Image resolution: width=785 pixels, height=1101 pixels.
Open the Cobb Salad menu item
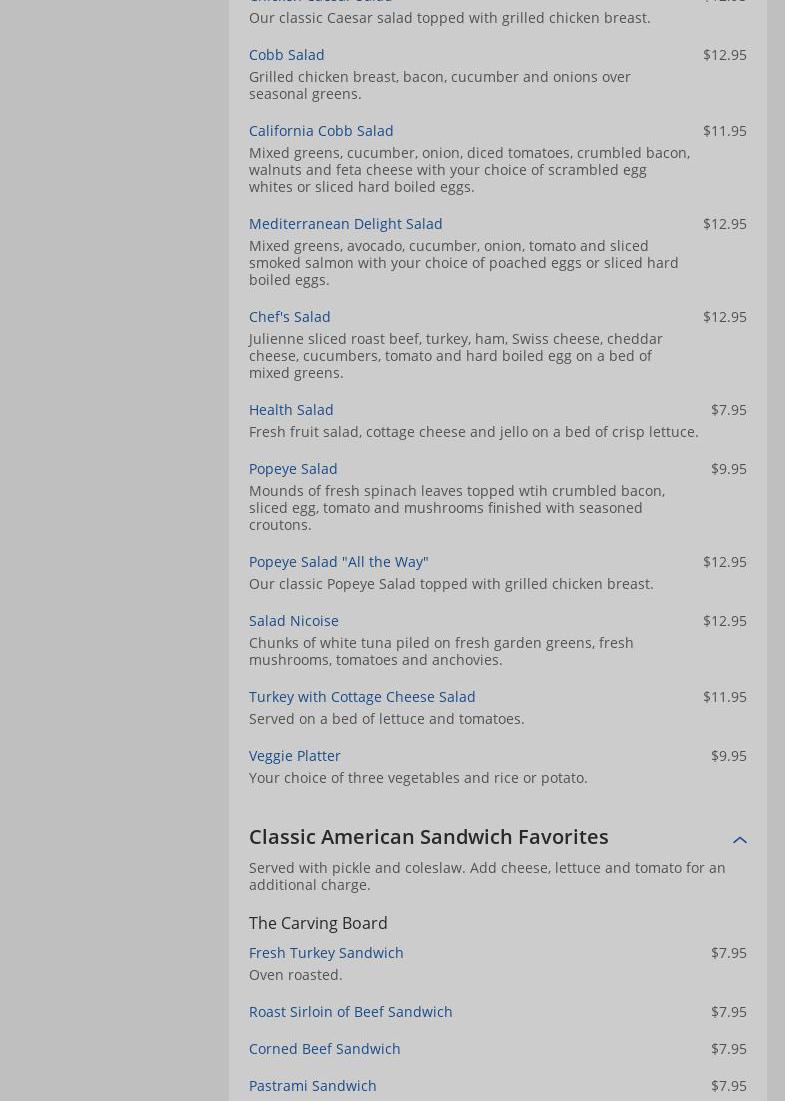(x=286, y=55)
